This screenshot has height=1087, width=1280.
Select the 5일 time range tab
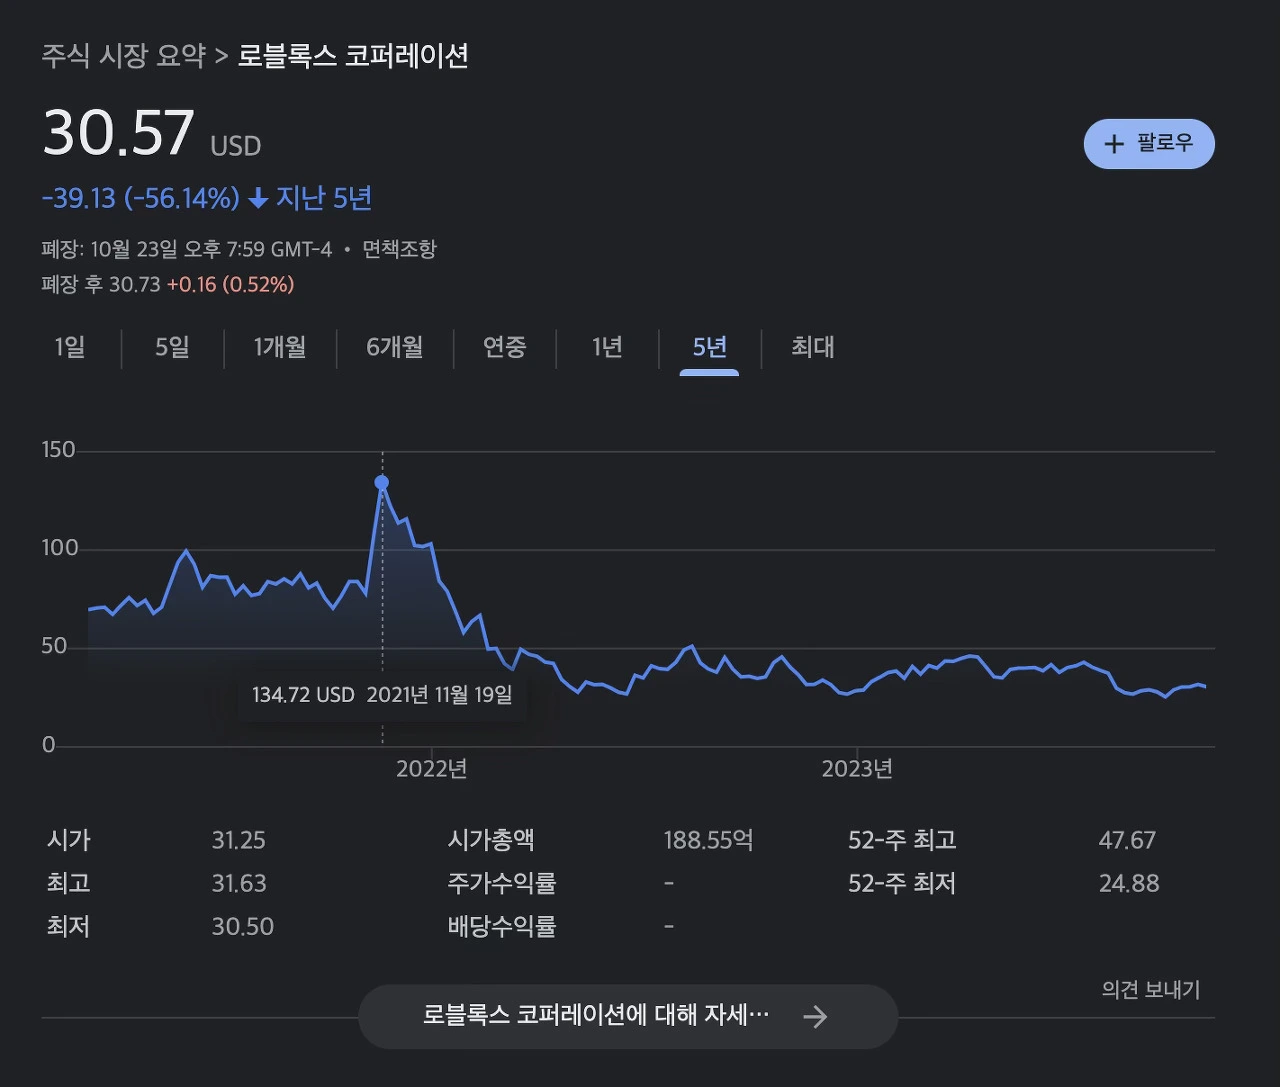pyautogui.click(x=172, y=347)
